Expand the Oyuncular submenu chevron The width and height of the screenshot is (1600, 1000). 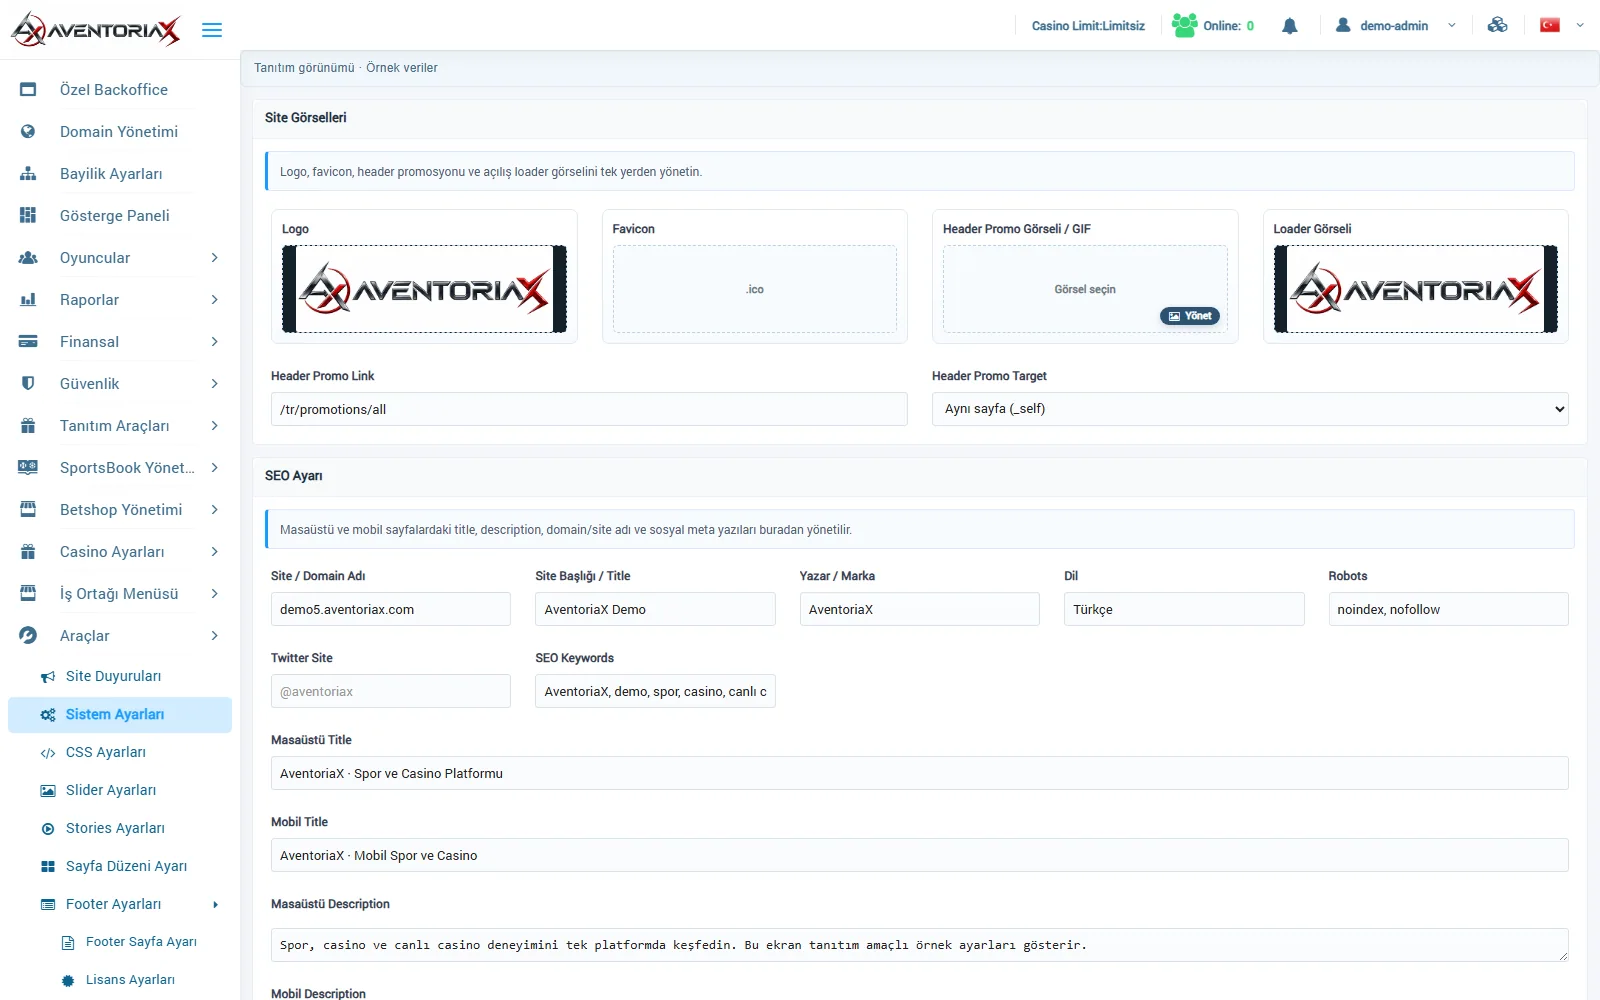point(214,258)
